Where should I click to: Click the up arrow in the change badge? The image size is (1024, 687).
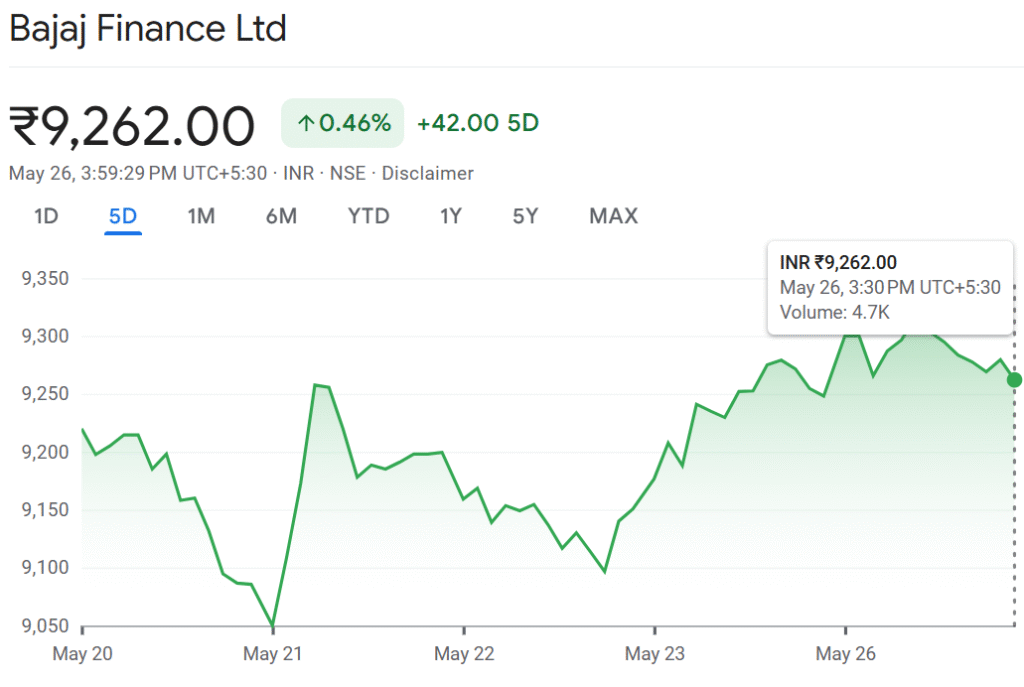306,123
